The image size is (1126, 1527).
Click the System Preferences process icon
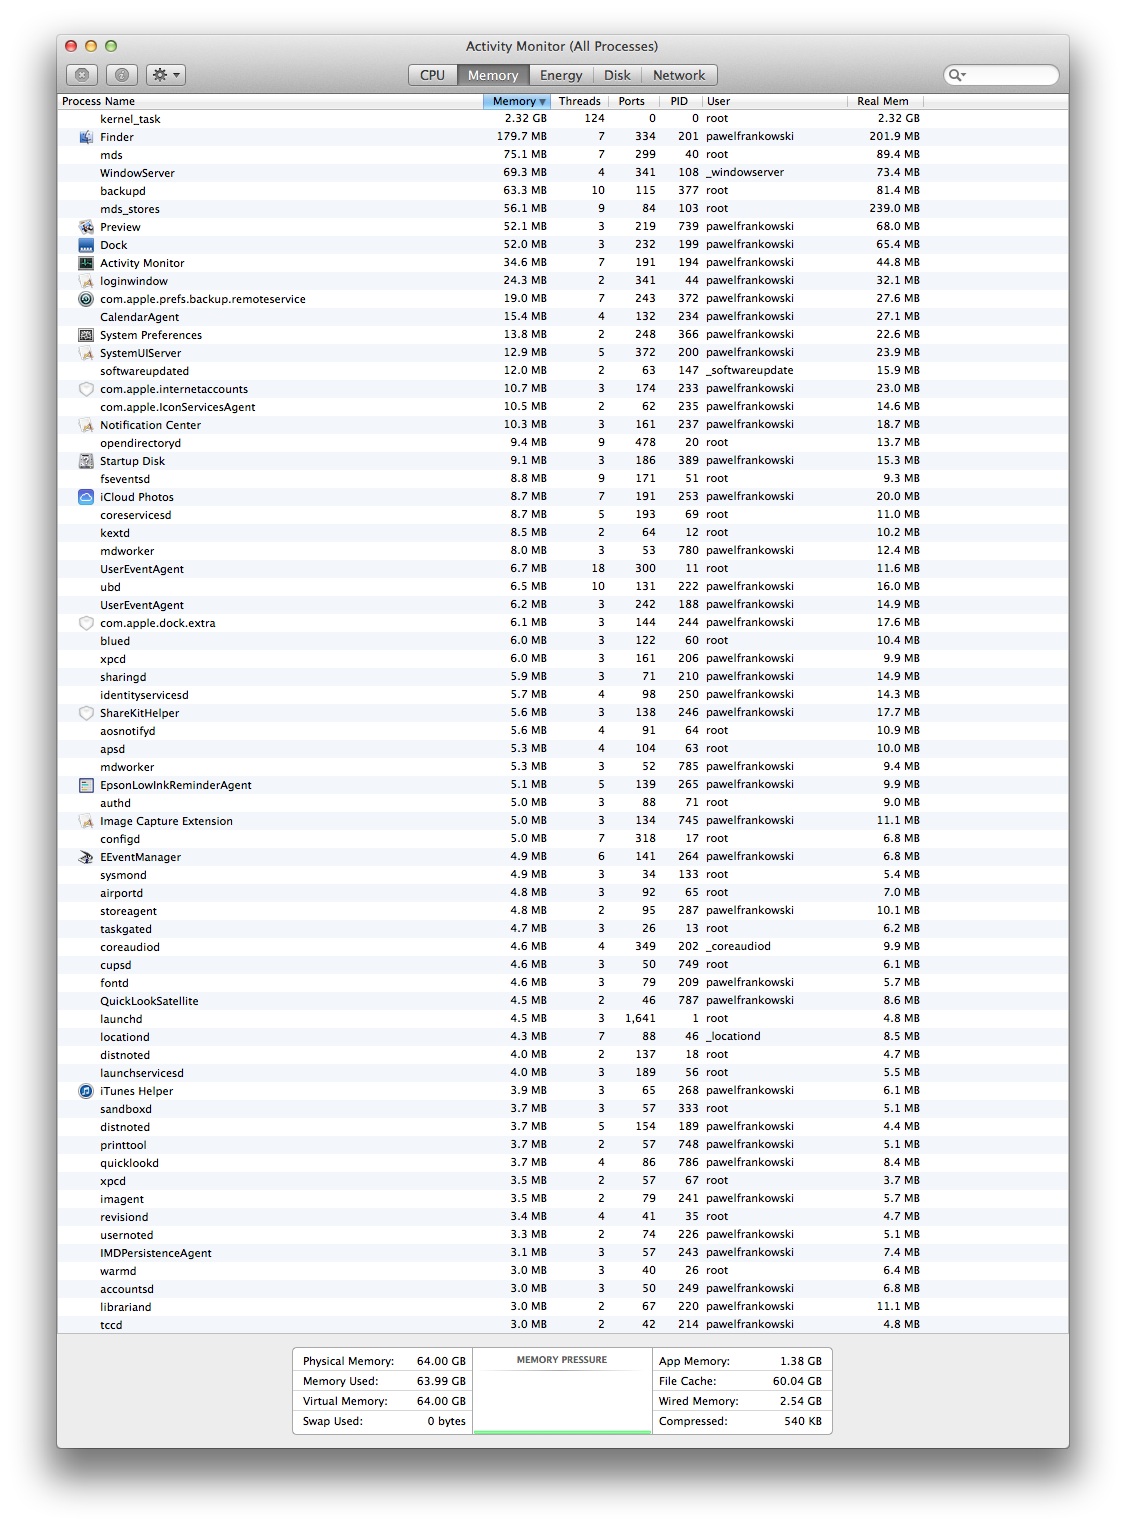86,335
